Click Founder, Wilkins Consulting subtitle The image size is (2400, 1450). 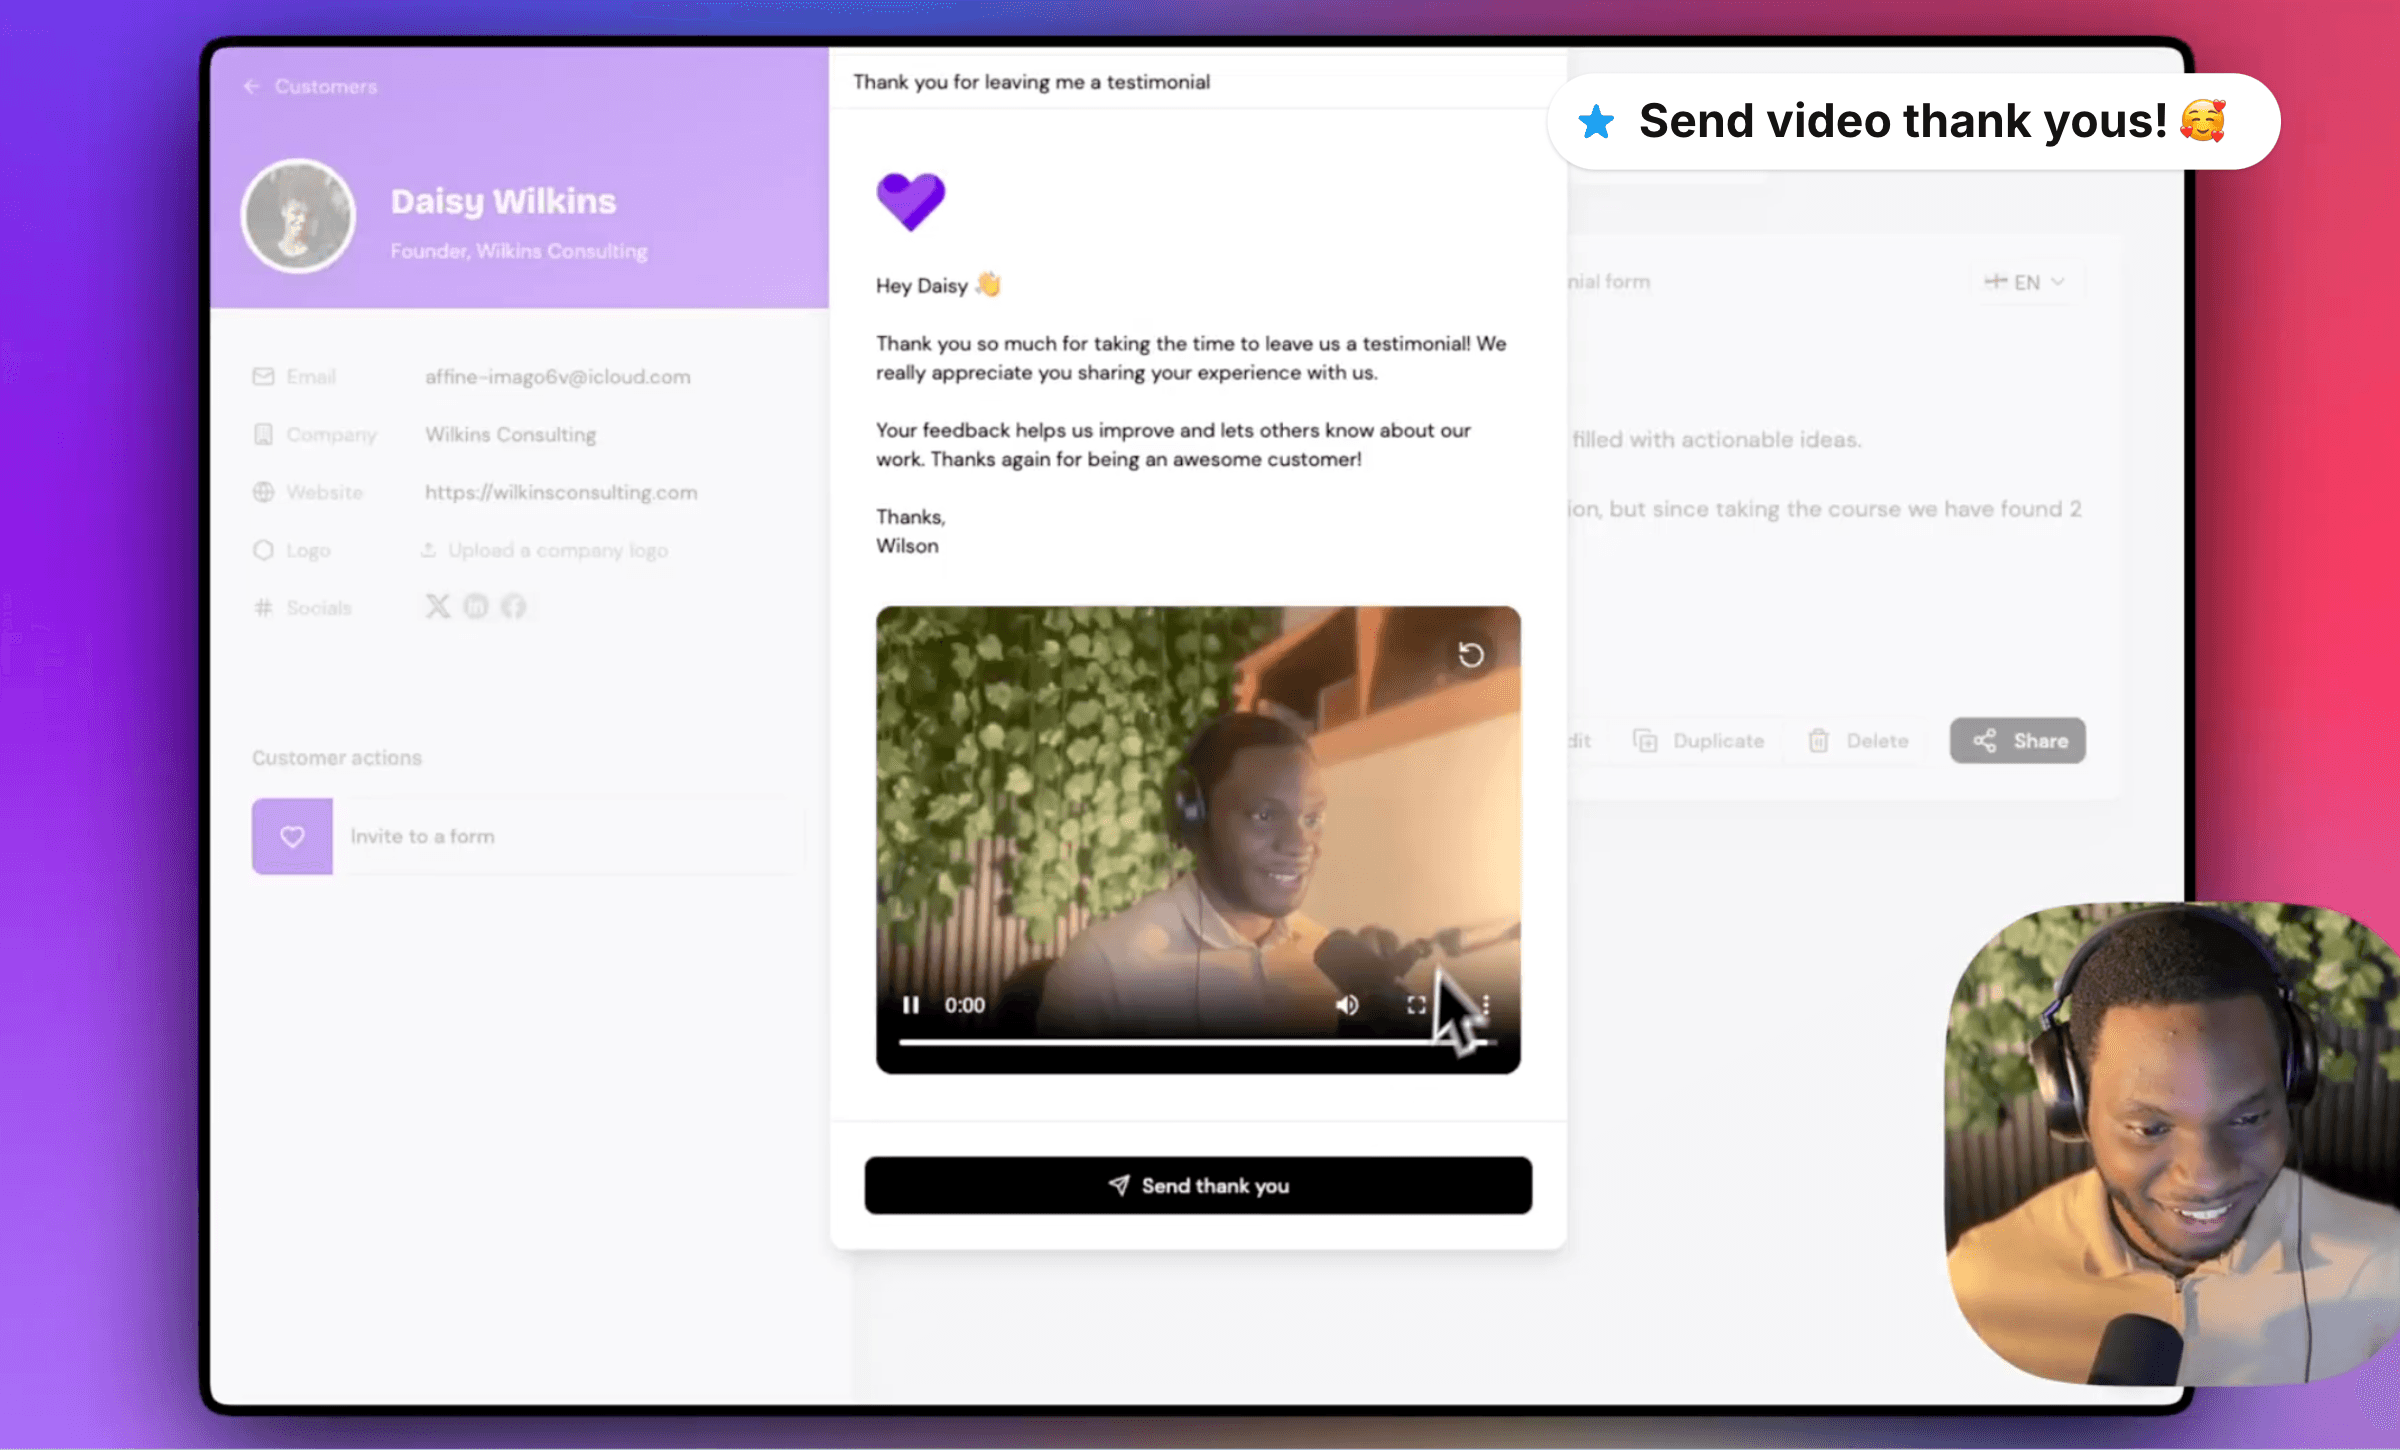519,251
